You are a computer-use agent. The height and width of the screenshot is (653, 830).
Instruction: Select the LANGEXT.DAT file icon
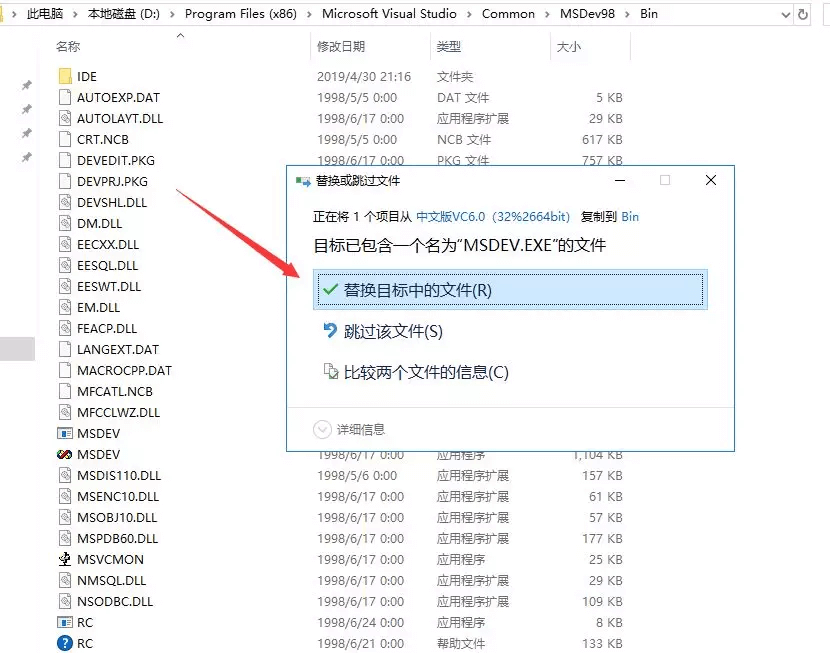[65, 349]
